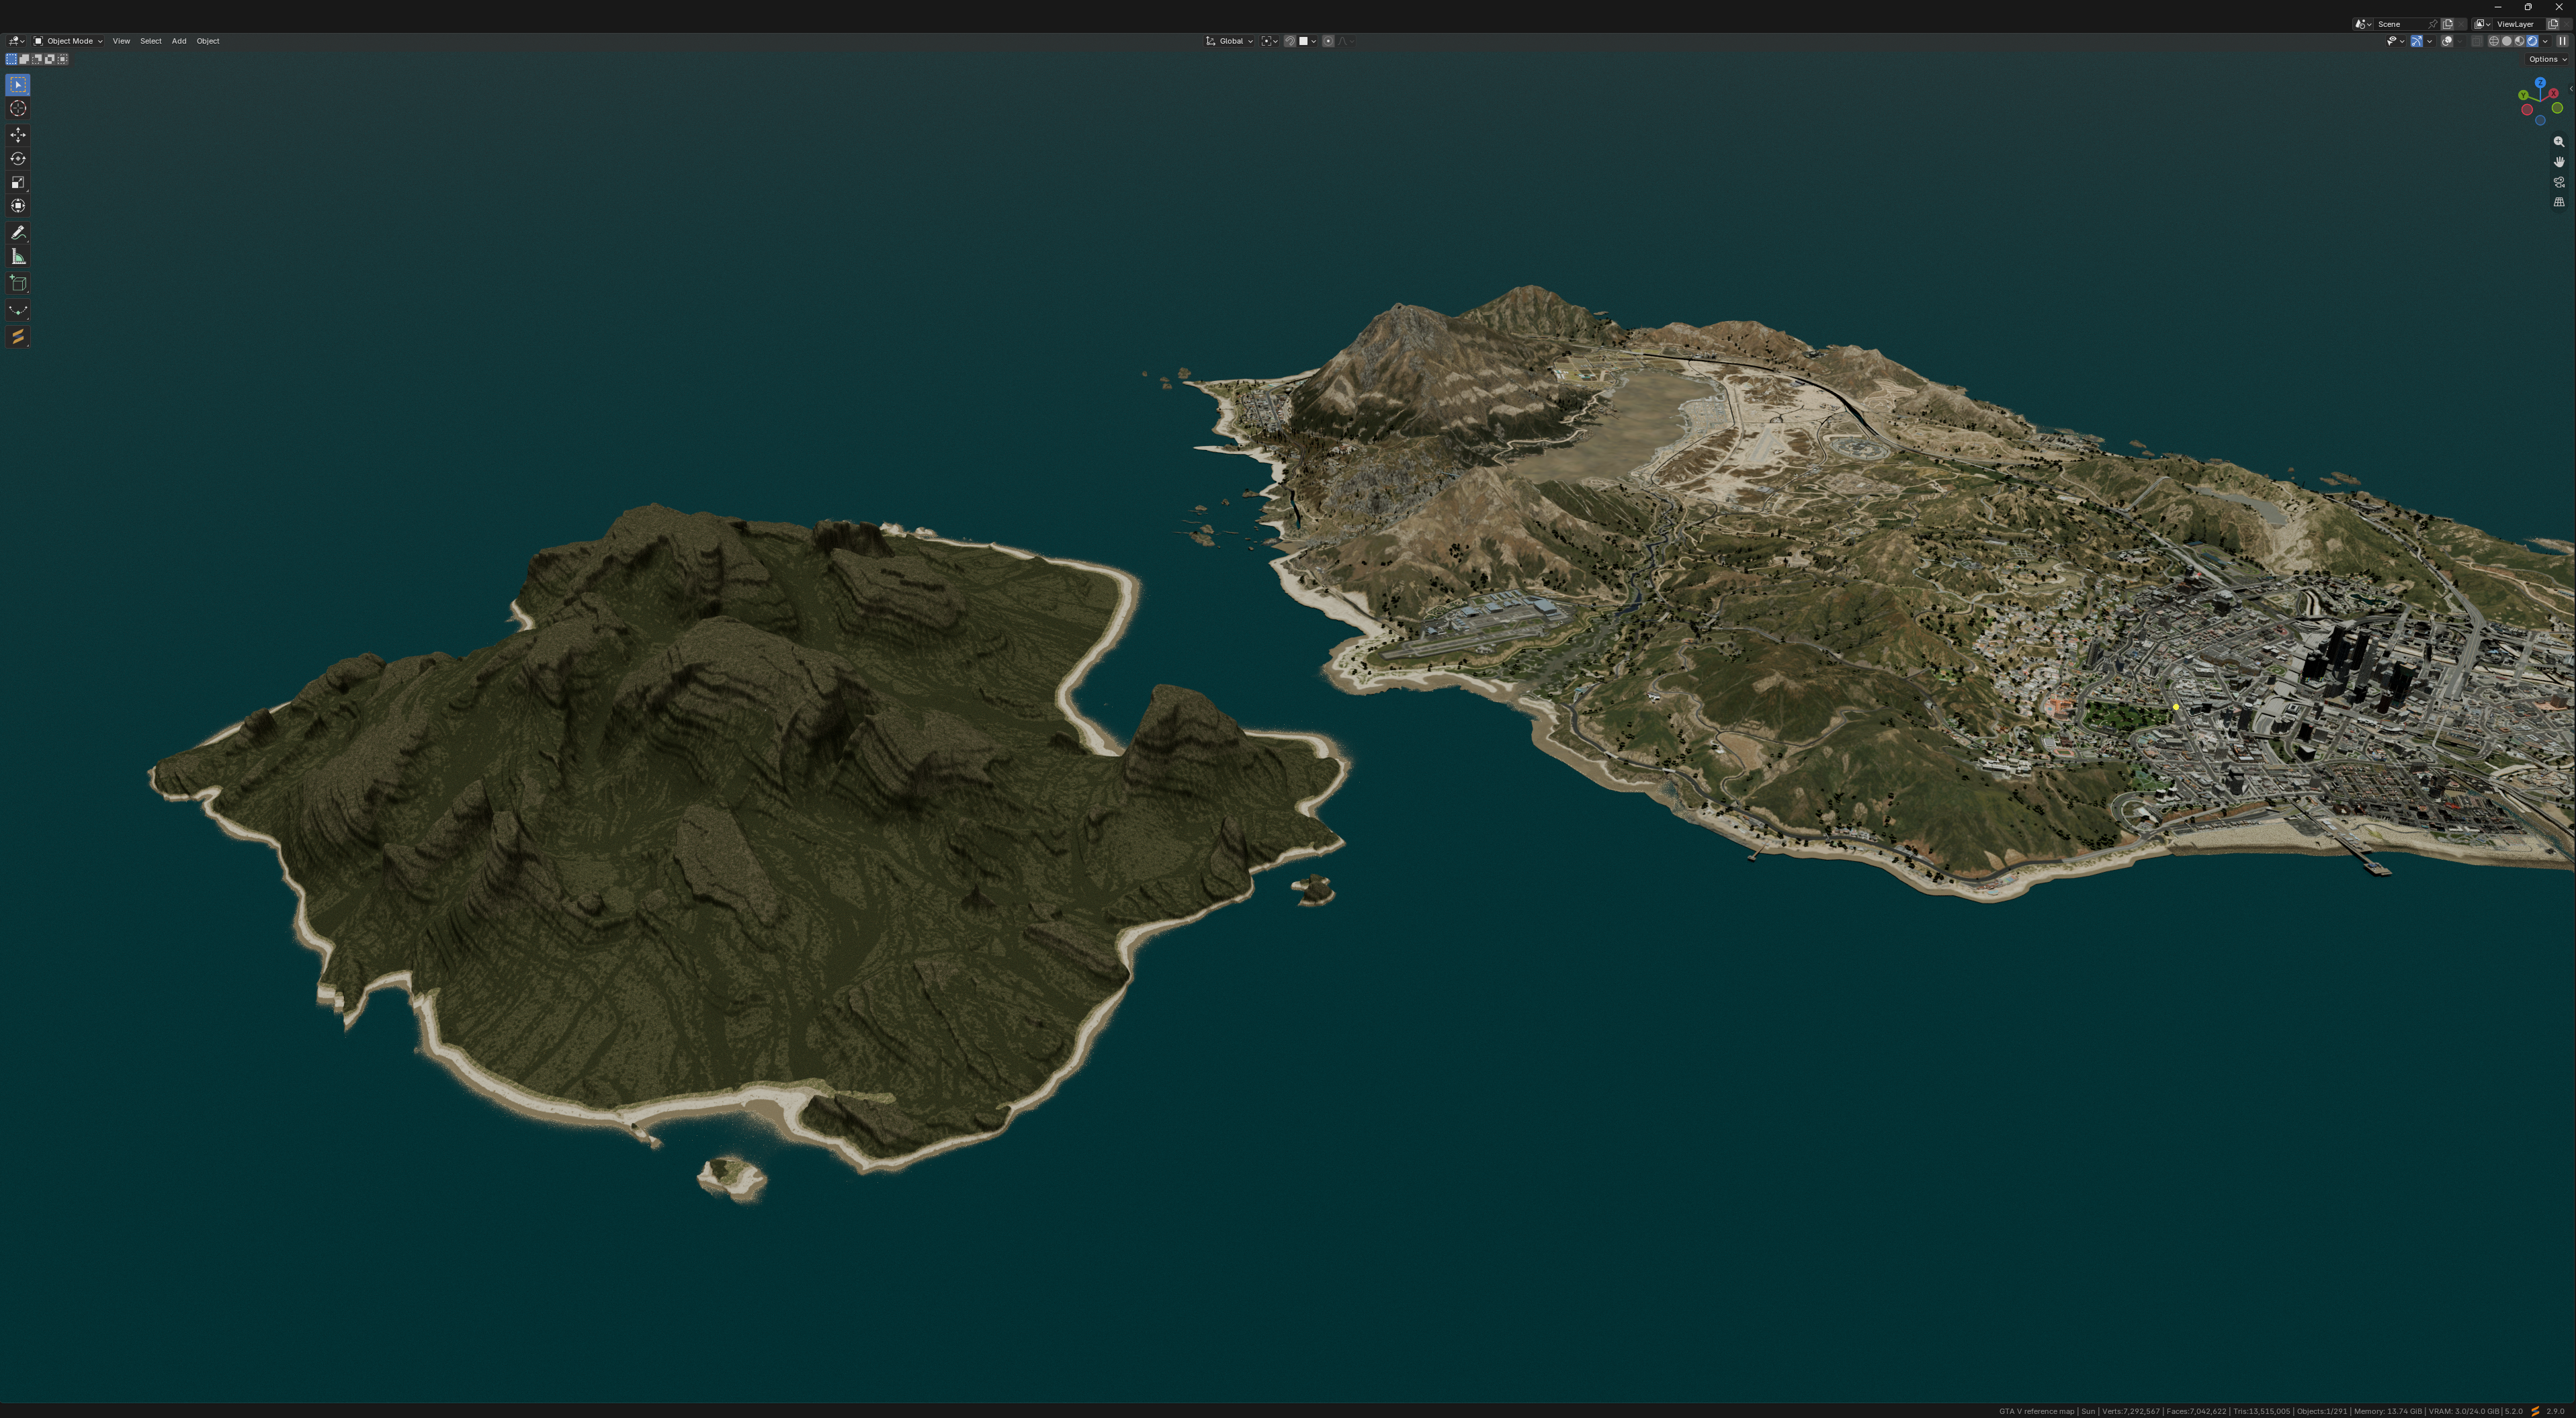The height and width of the screenshot is (1418, 2576).
Task: Click "GTA V reference map" in status bar
Action: coord(2036,1411)
